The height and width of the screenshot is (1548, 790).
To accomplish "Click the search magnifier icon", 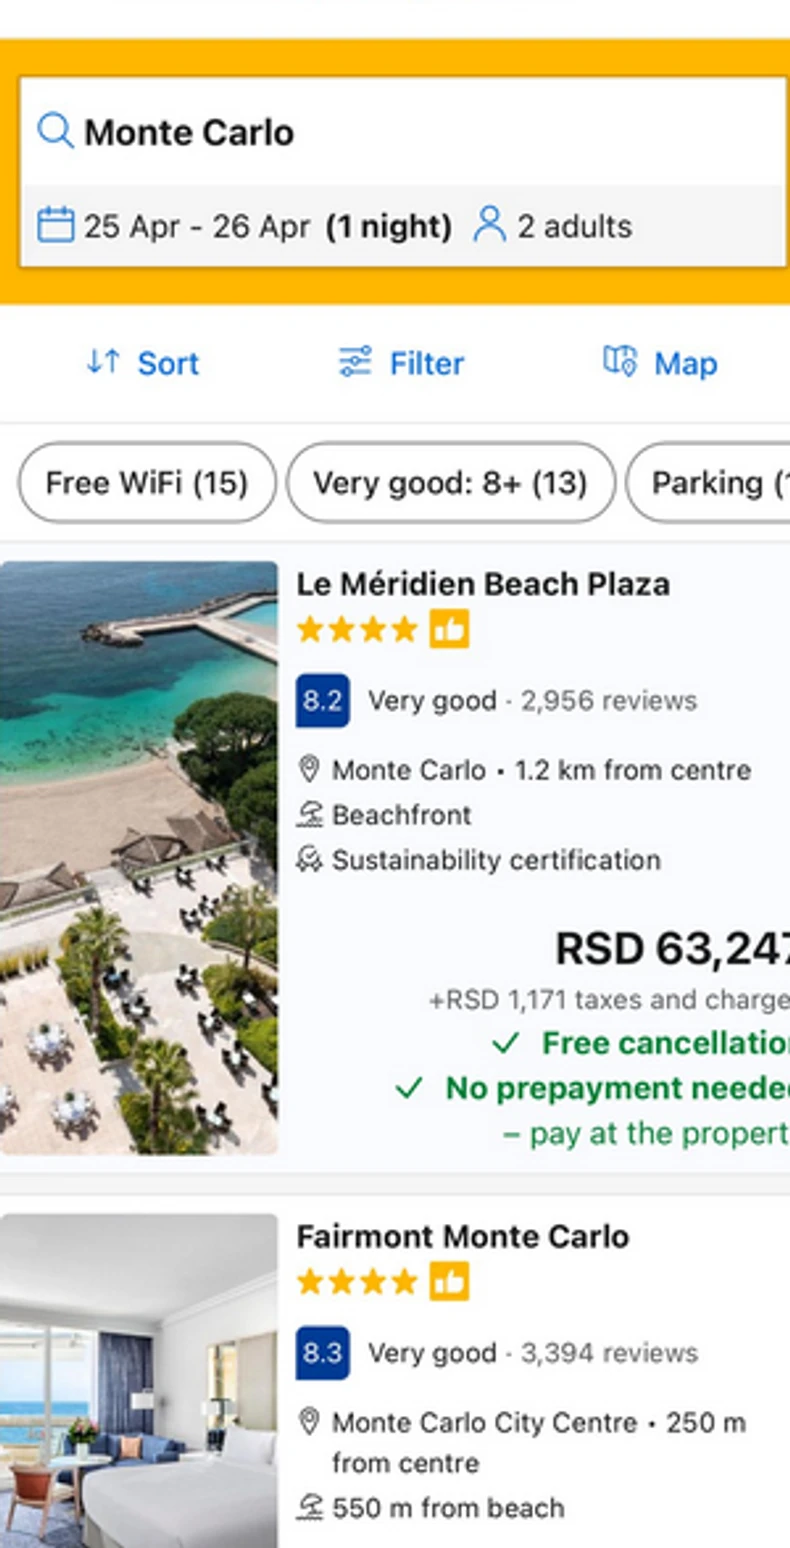I will click(55, 131).
